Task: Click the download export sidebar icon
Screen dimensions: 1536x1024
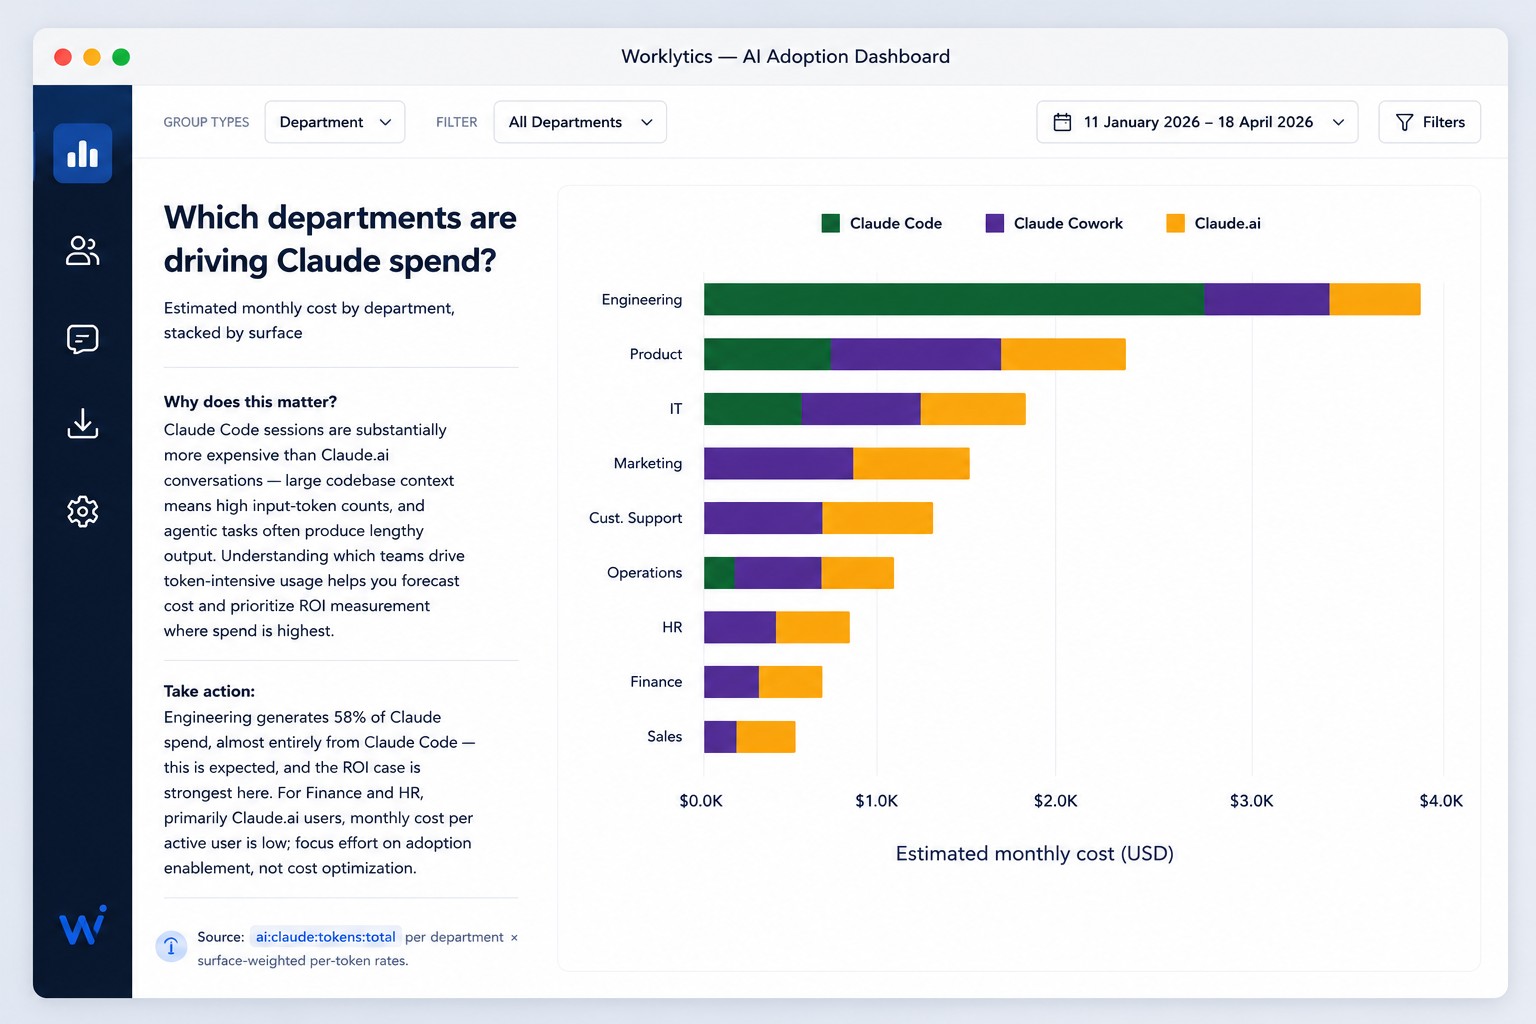Action: pos(82,423)
